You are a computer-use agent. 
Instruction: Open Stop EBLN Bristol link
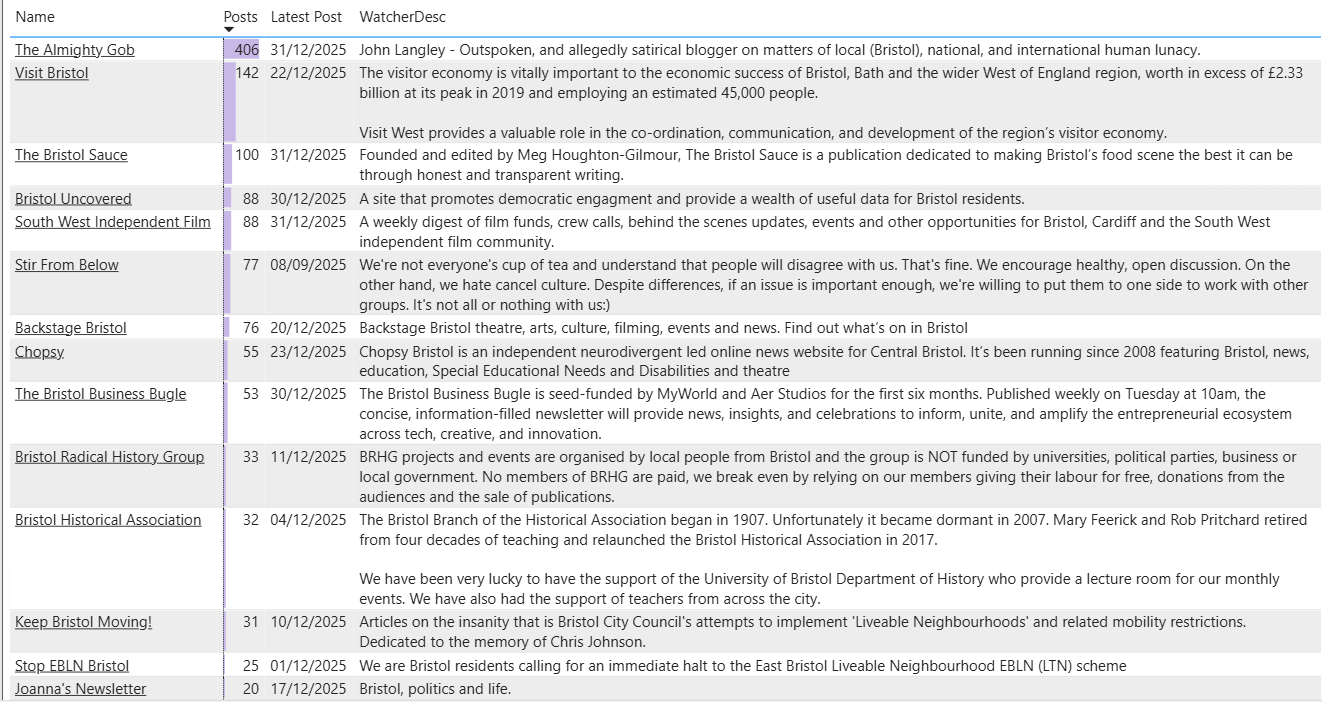(x=71, y=666)
